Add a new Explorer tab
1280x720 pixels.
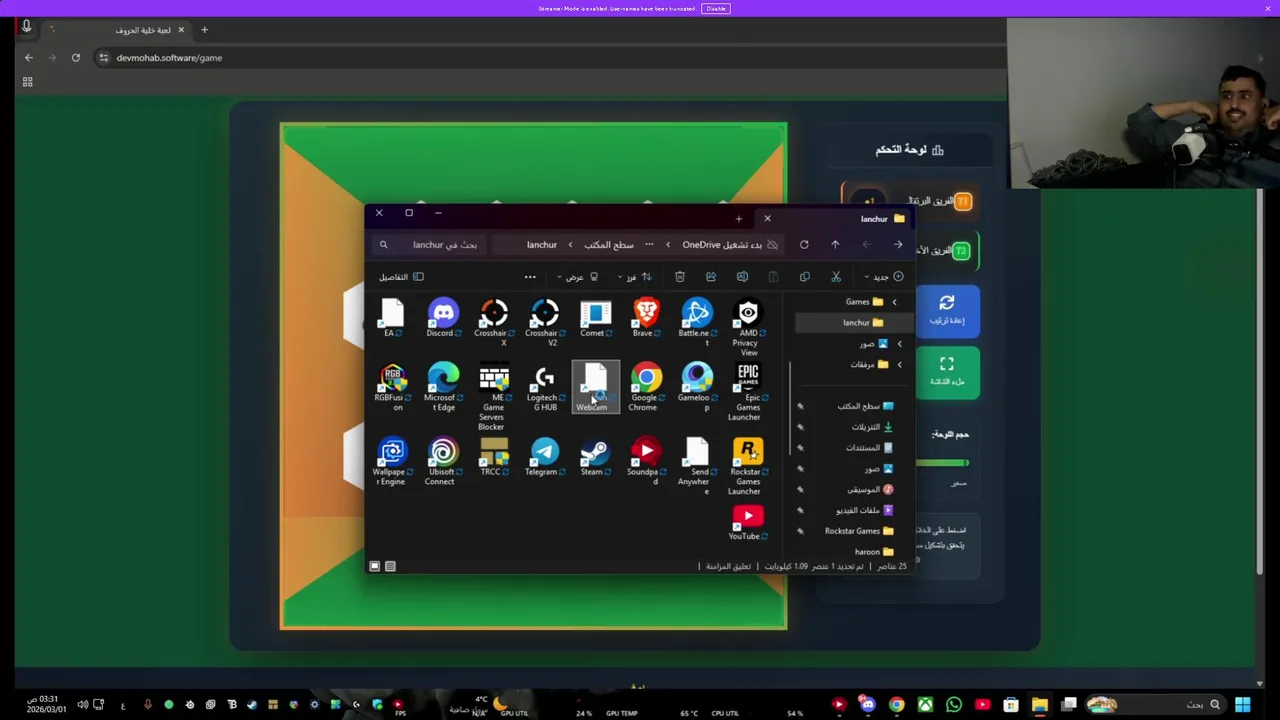(x=739, y=219)
